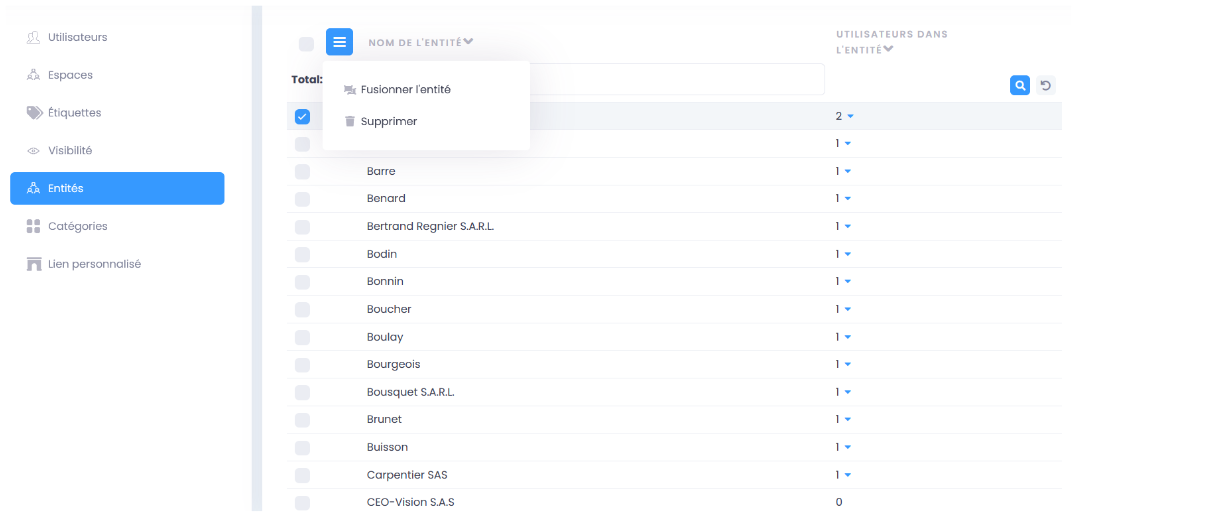Toggle the select-all header checkbox
The width and height of the screenshot is (1216, 528).
(306, 44)
